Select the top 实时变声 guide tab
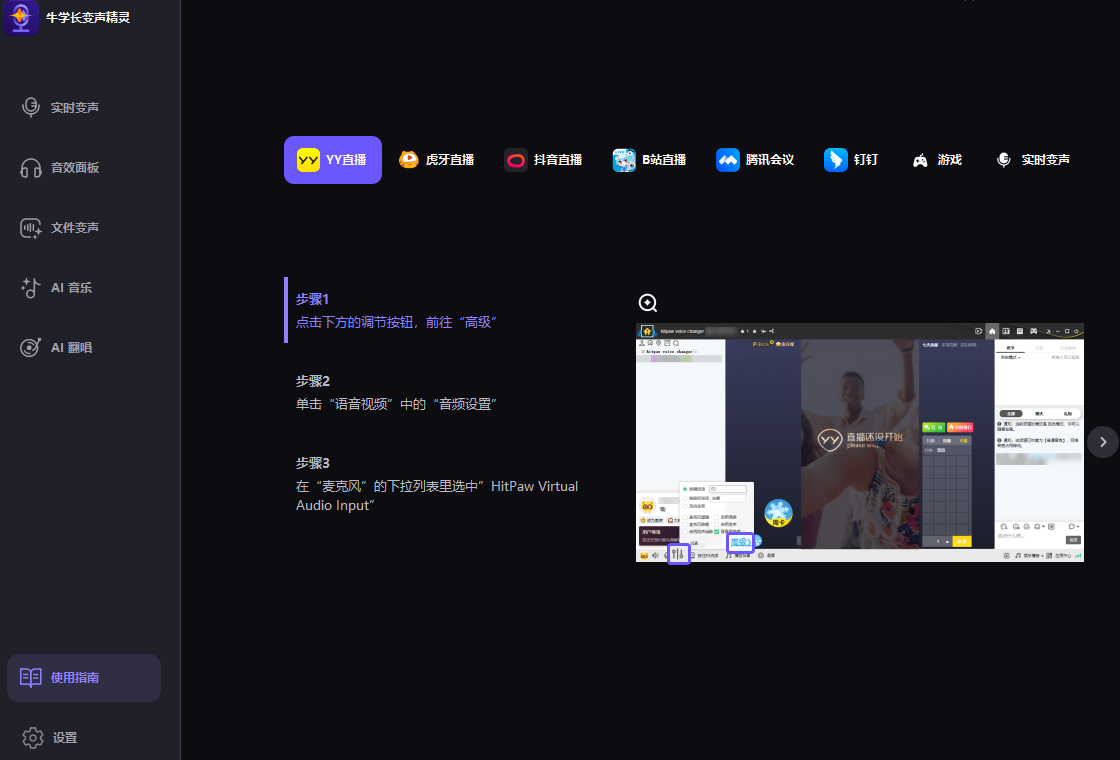Viewport: 1120px width, 760px height. (x=1033, y=160)
